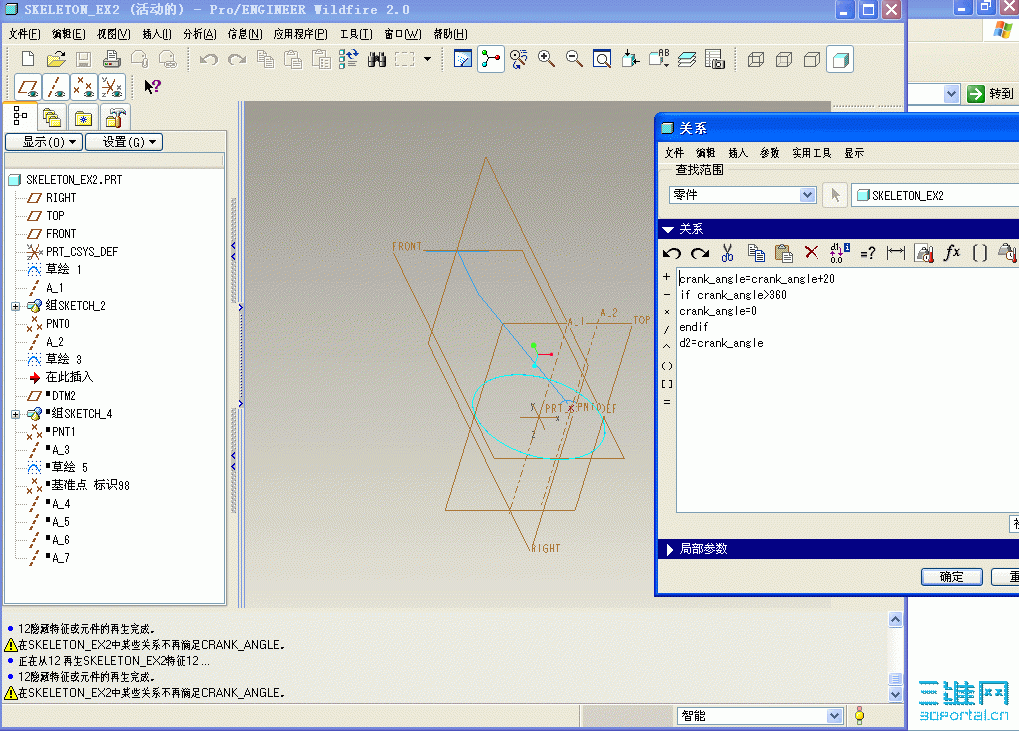This screenshot has width=1019, height=731.
Task: Switch to shaded display mode
Action: coord(840,60)
